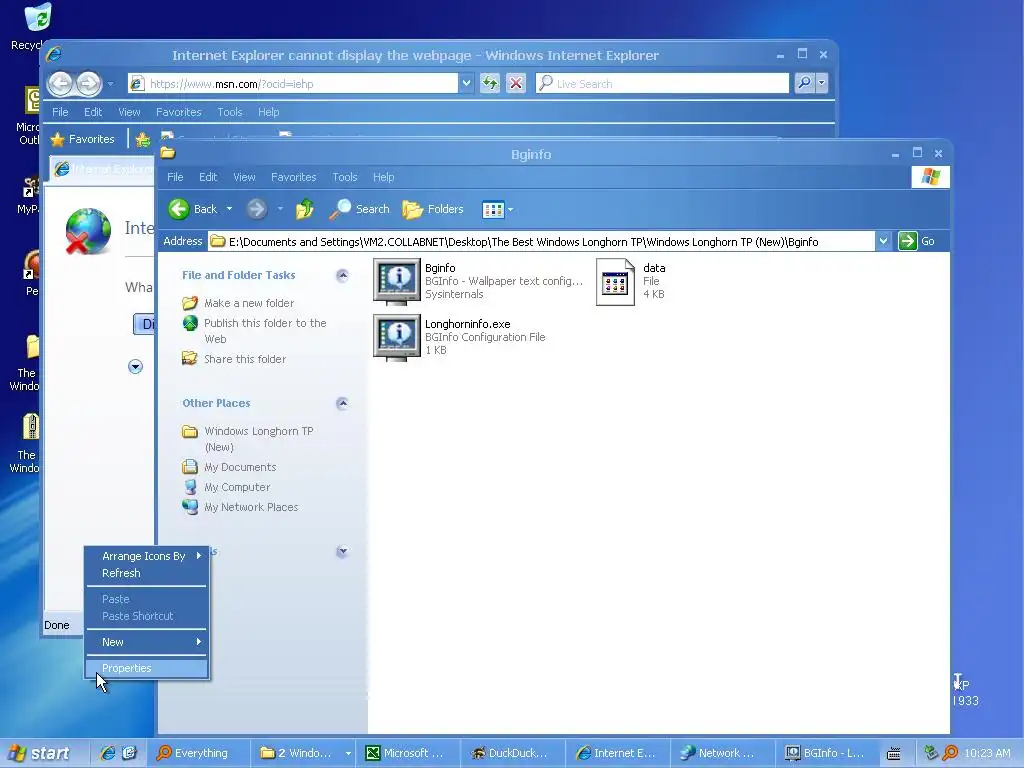This screenshot has width=1024, height=768.
Task: Expand More information arrow on error page
Action: click(135, 366)
